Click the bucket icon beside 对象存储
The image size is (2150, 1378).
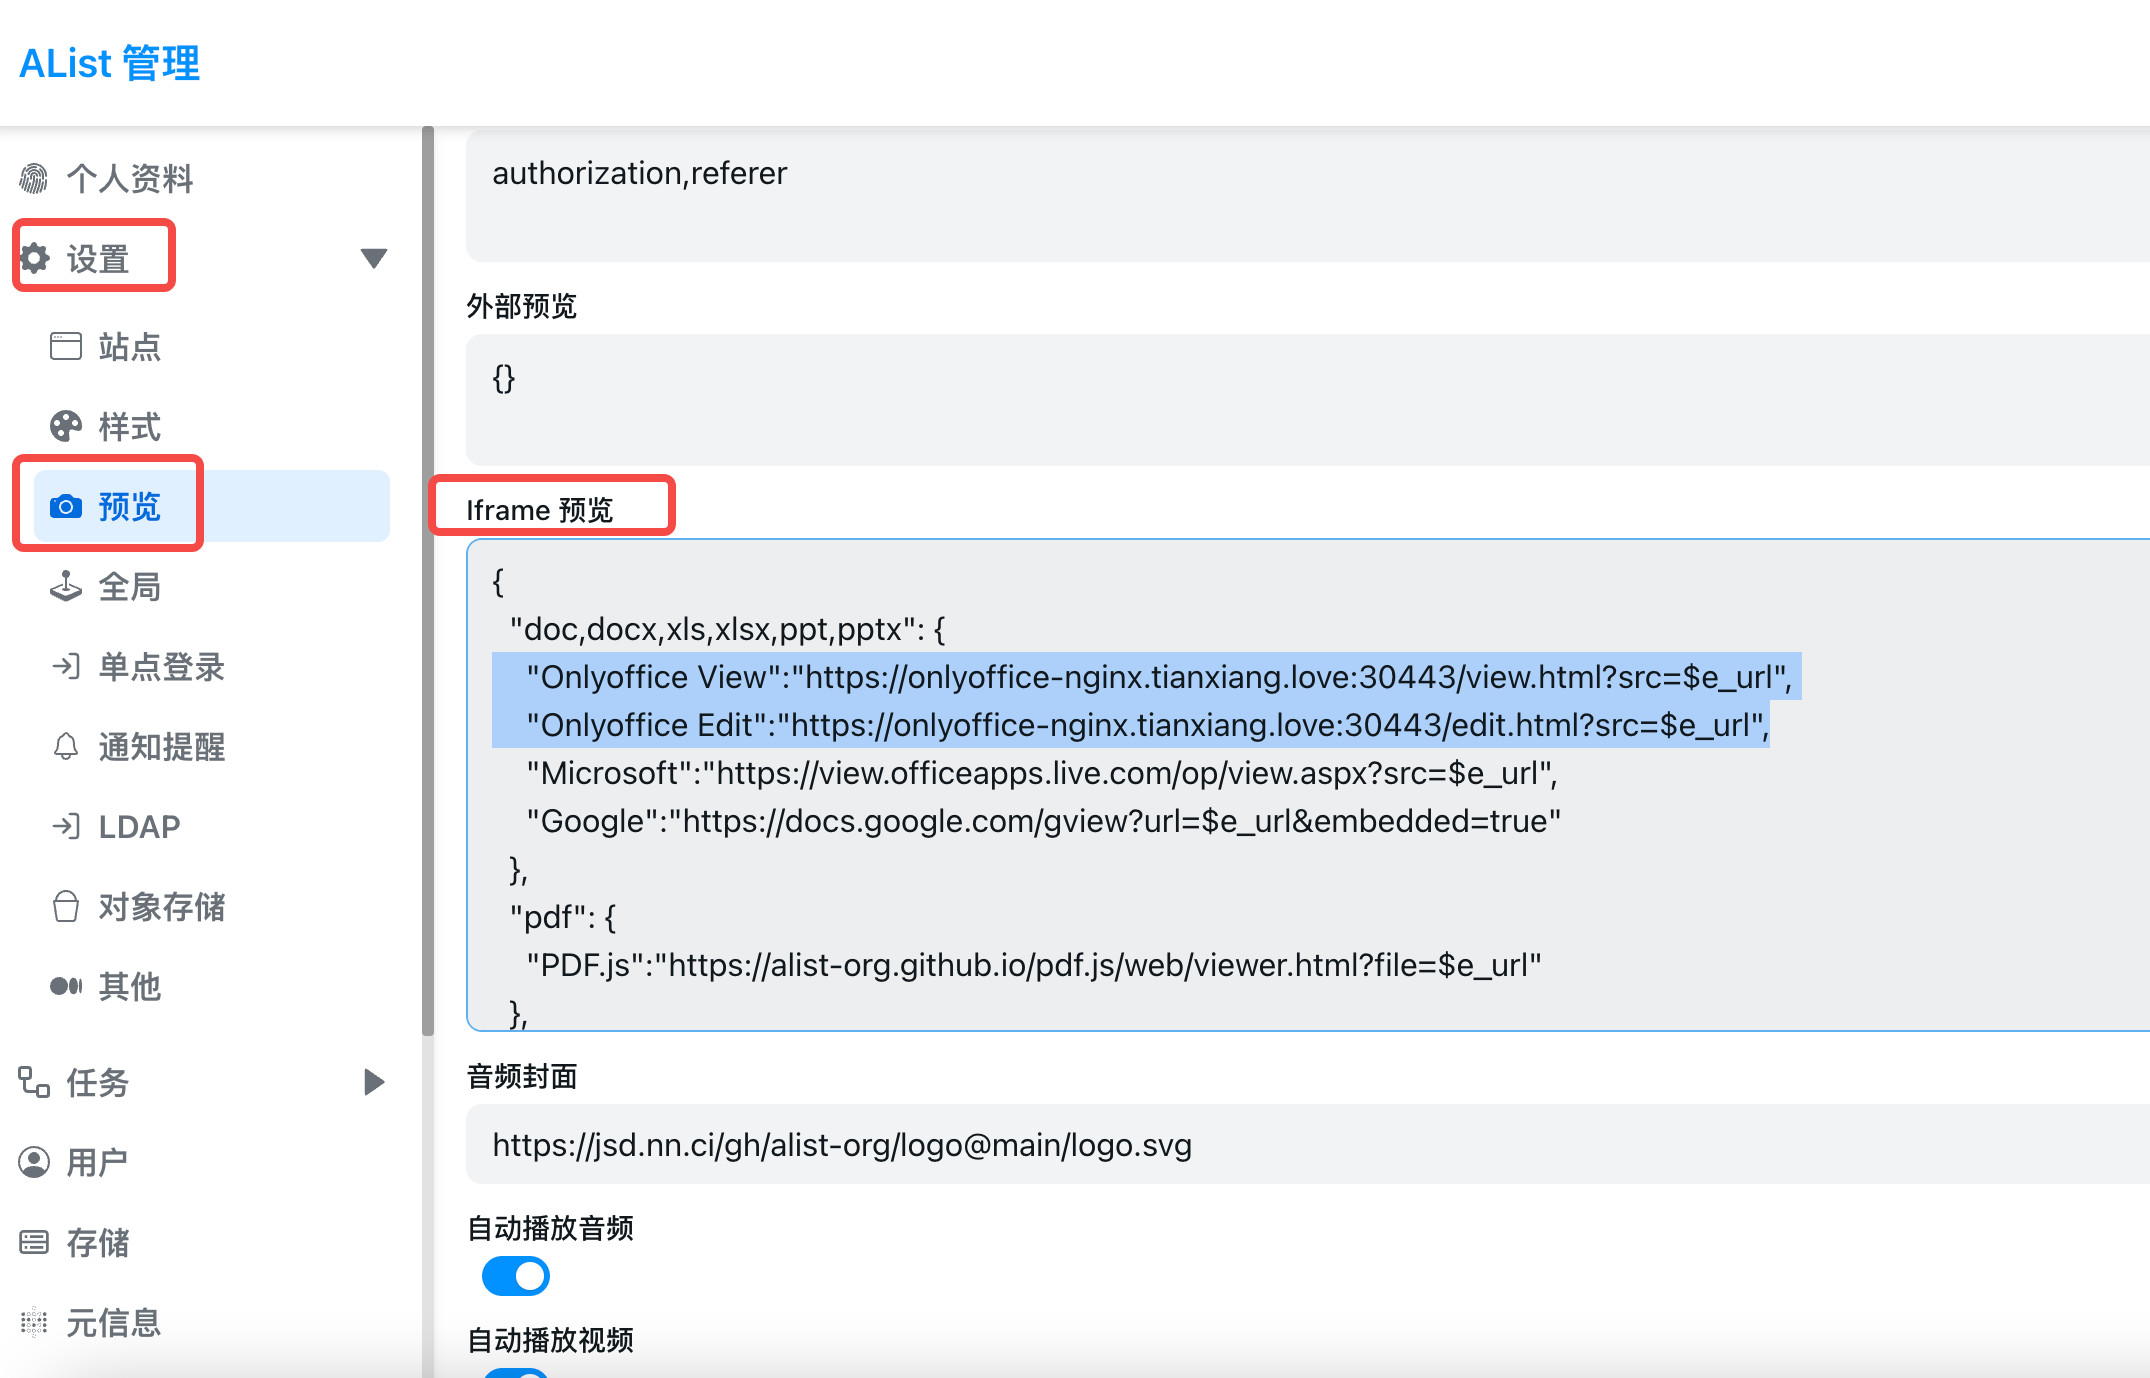(66, 906)
